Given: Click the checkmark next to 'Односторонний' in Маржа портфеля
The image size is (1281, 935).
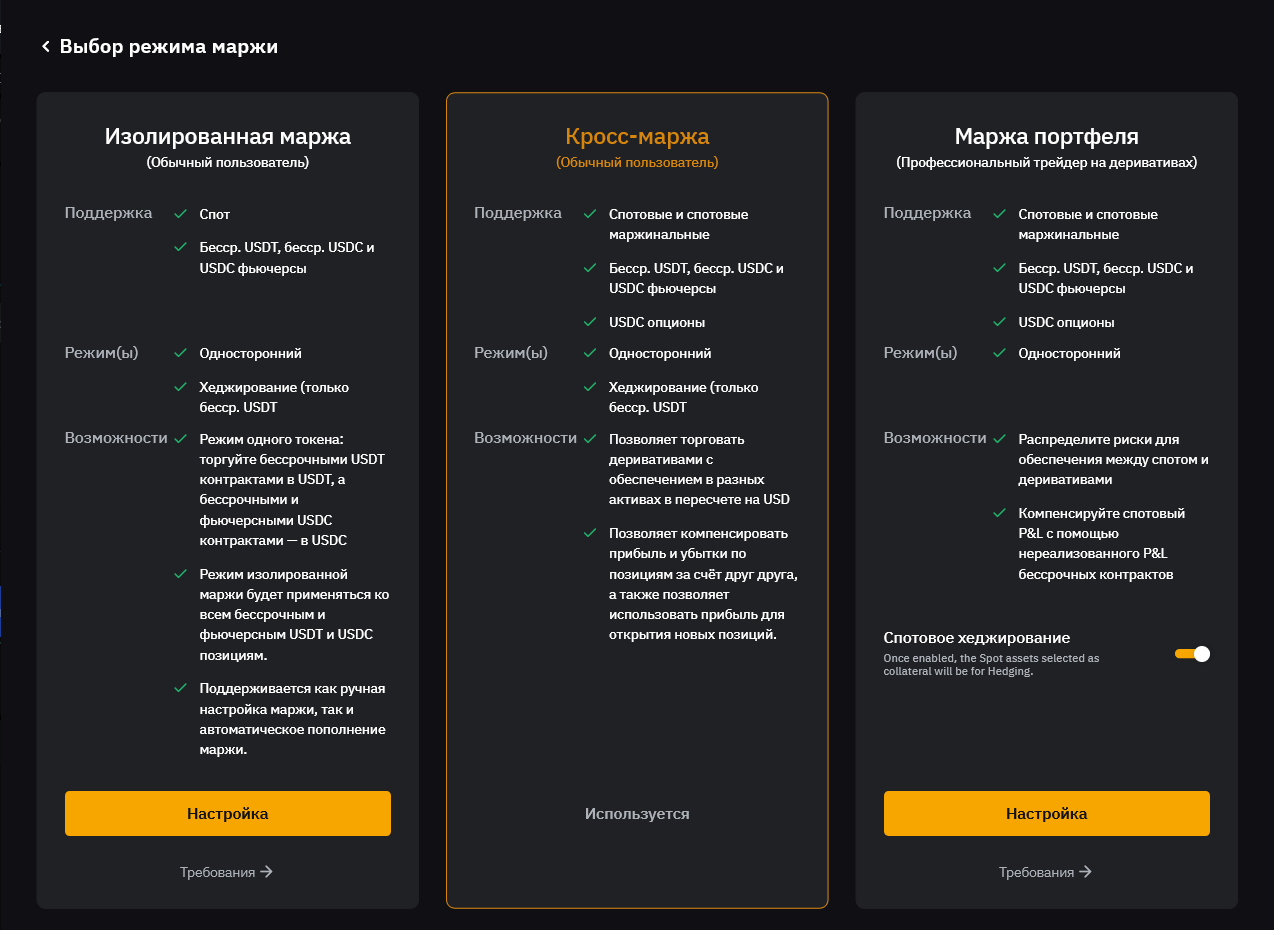Looking at the screenshot, I should [x=999, y=352].
